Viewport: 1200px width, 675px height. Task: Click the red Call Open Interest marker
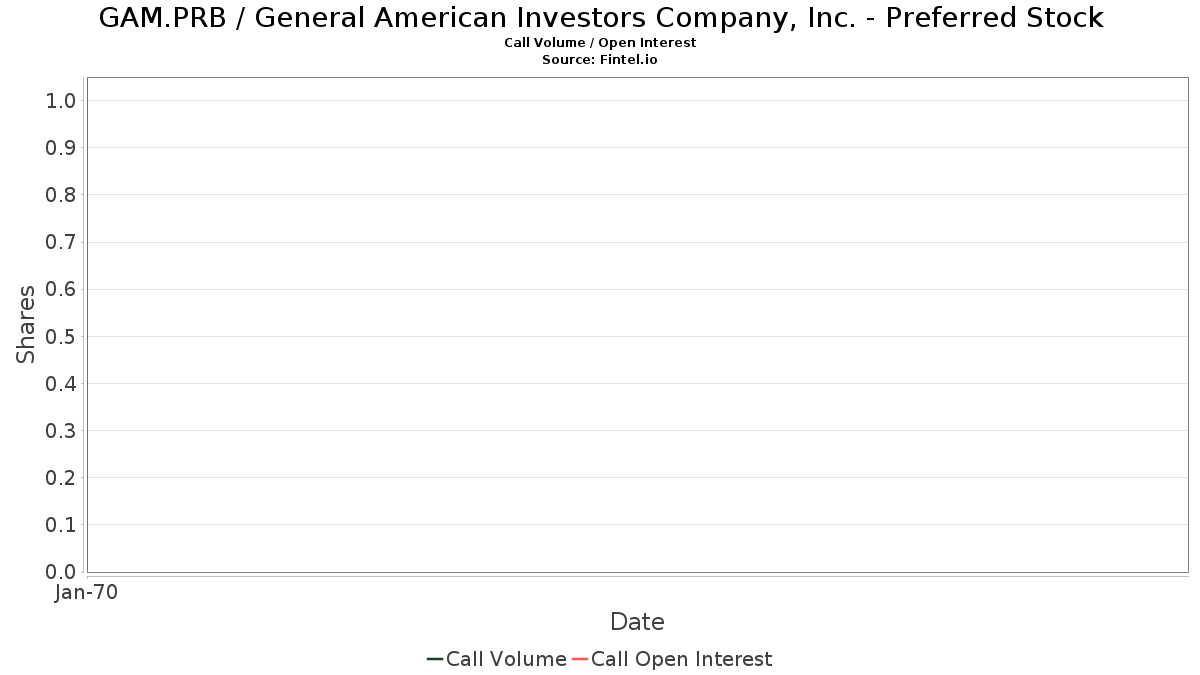coord(580,659)
